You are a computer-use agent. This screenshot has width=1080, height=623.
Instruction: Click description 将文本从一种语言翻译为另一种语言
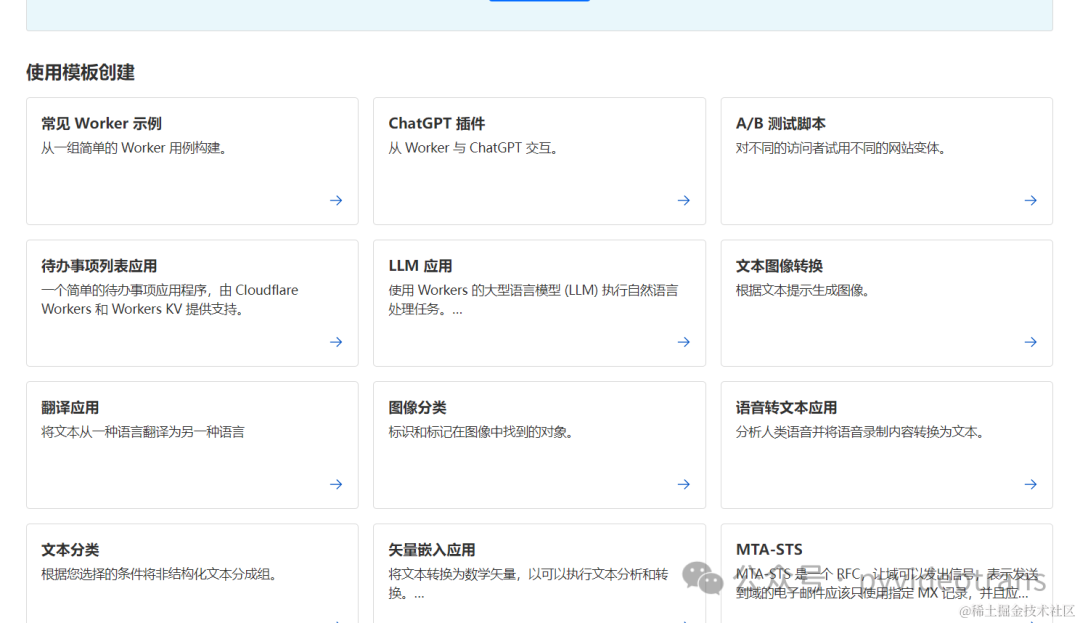click(143, 432)
